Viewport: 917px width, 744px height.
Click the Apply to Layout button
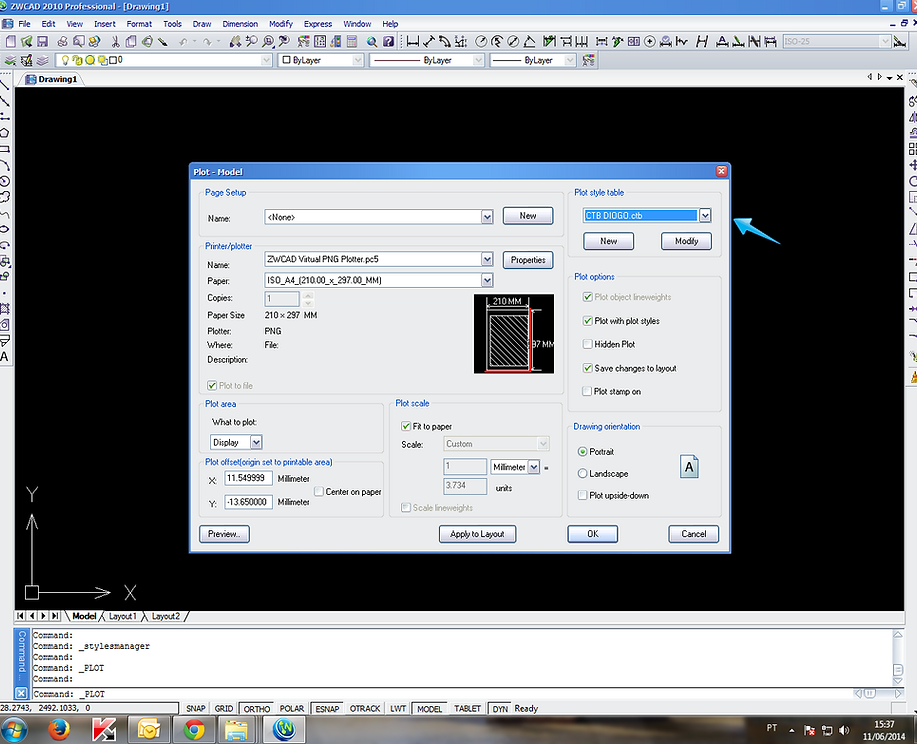[x=477, y=534]
